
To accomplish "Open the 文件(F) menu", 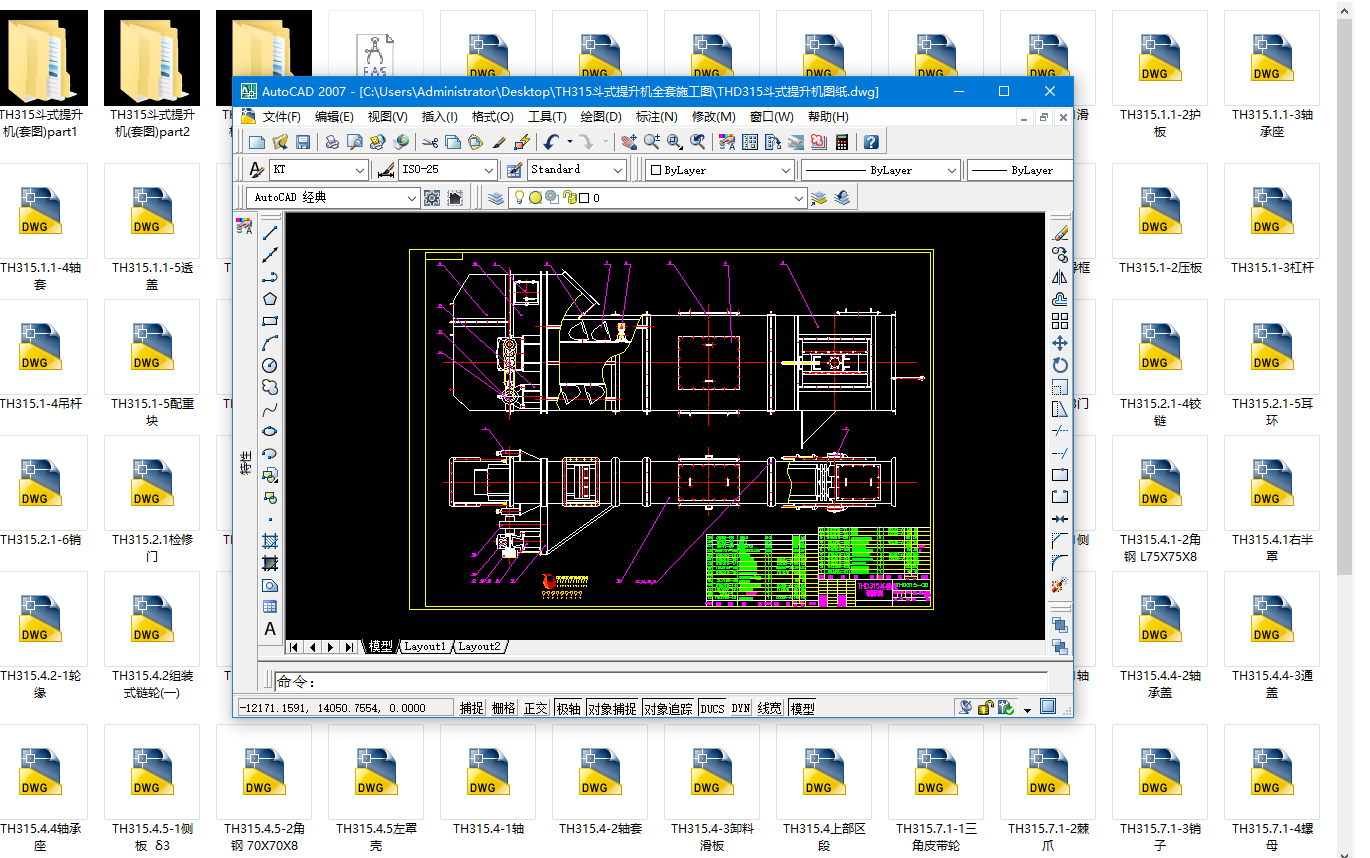I will (282, 117).
